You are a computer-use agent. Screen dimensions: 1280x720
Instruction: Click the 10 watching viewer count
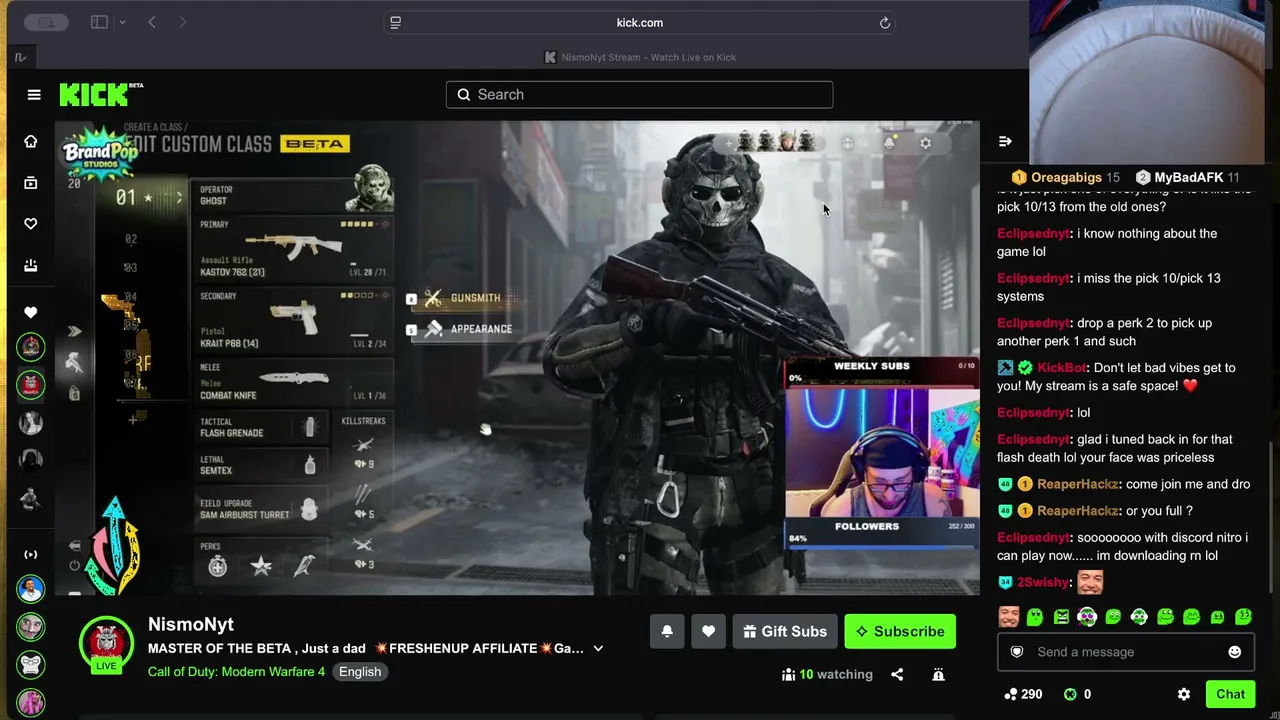(x=828, y=674)
